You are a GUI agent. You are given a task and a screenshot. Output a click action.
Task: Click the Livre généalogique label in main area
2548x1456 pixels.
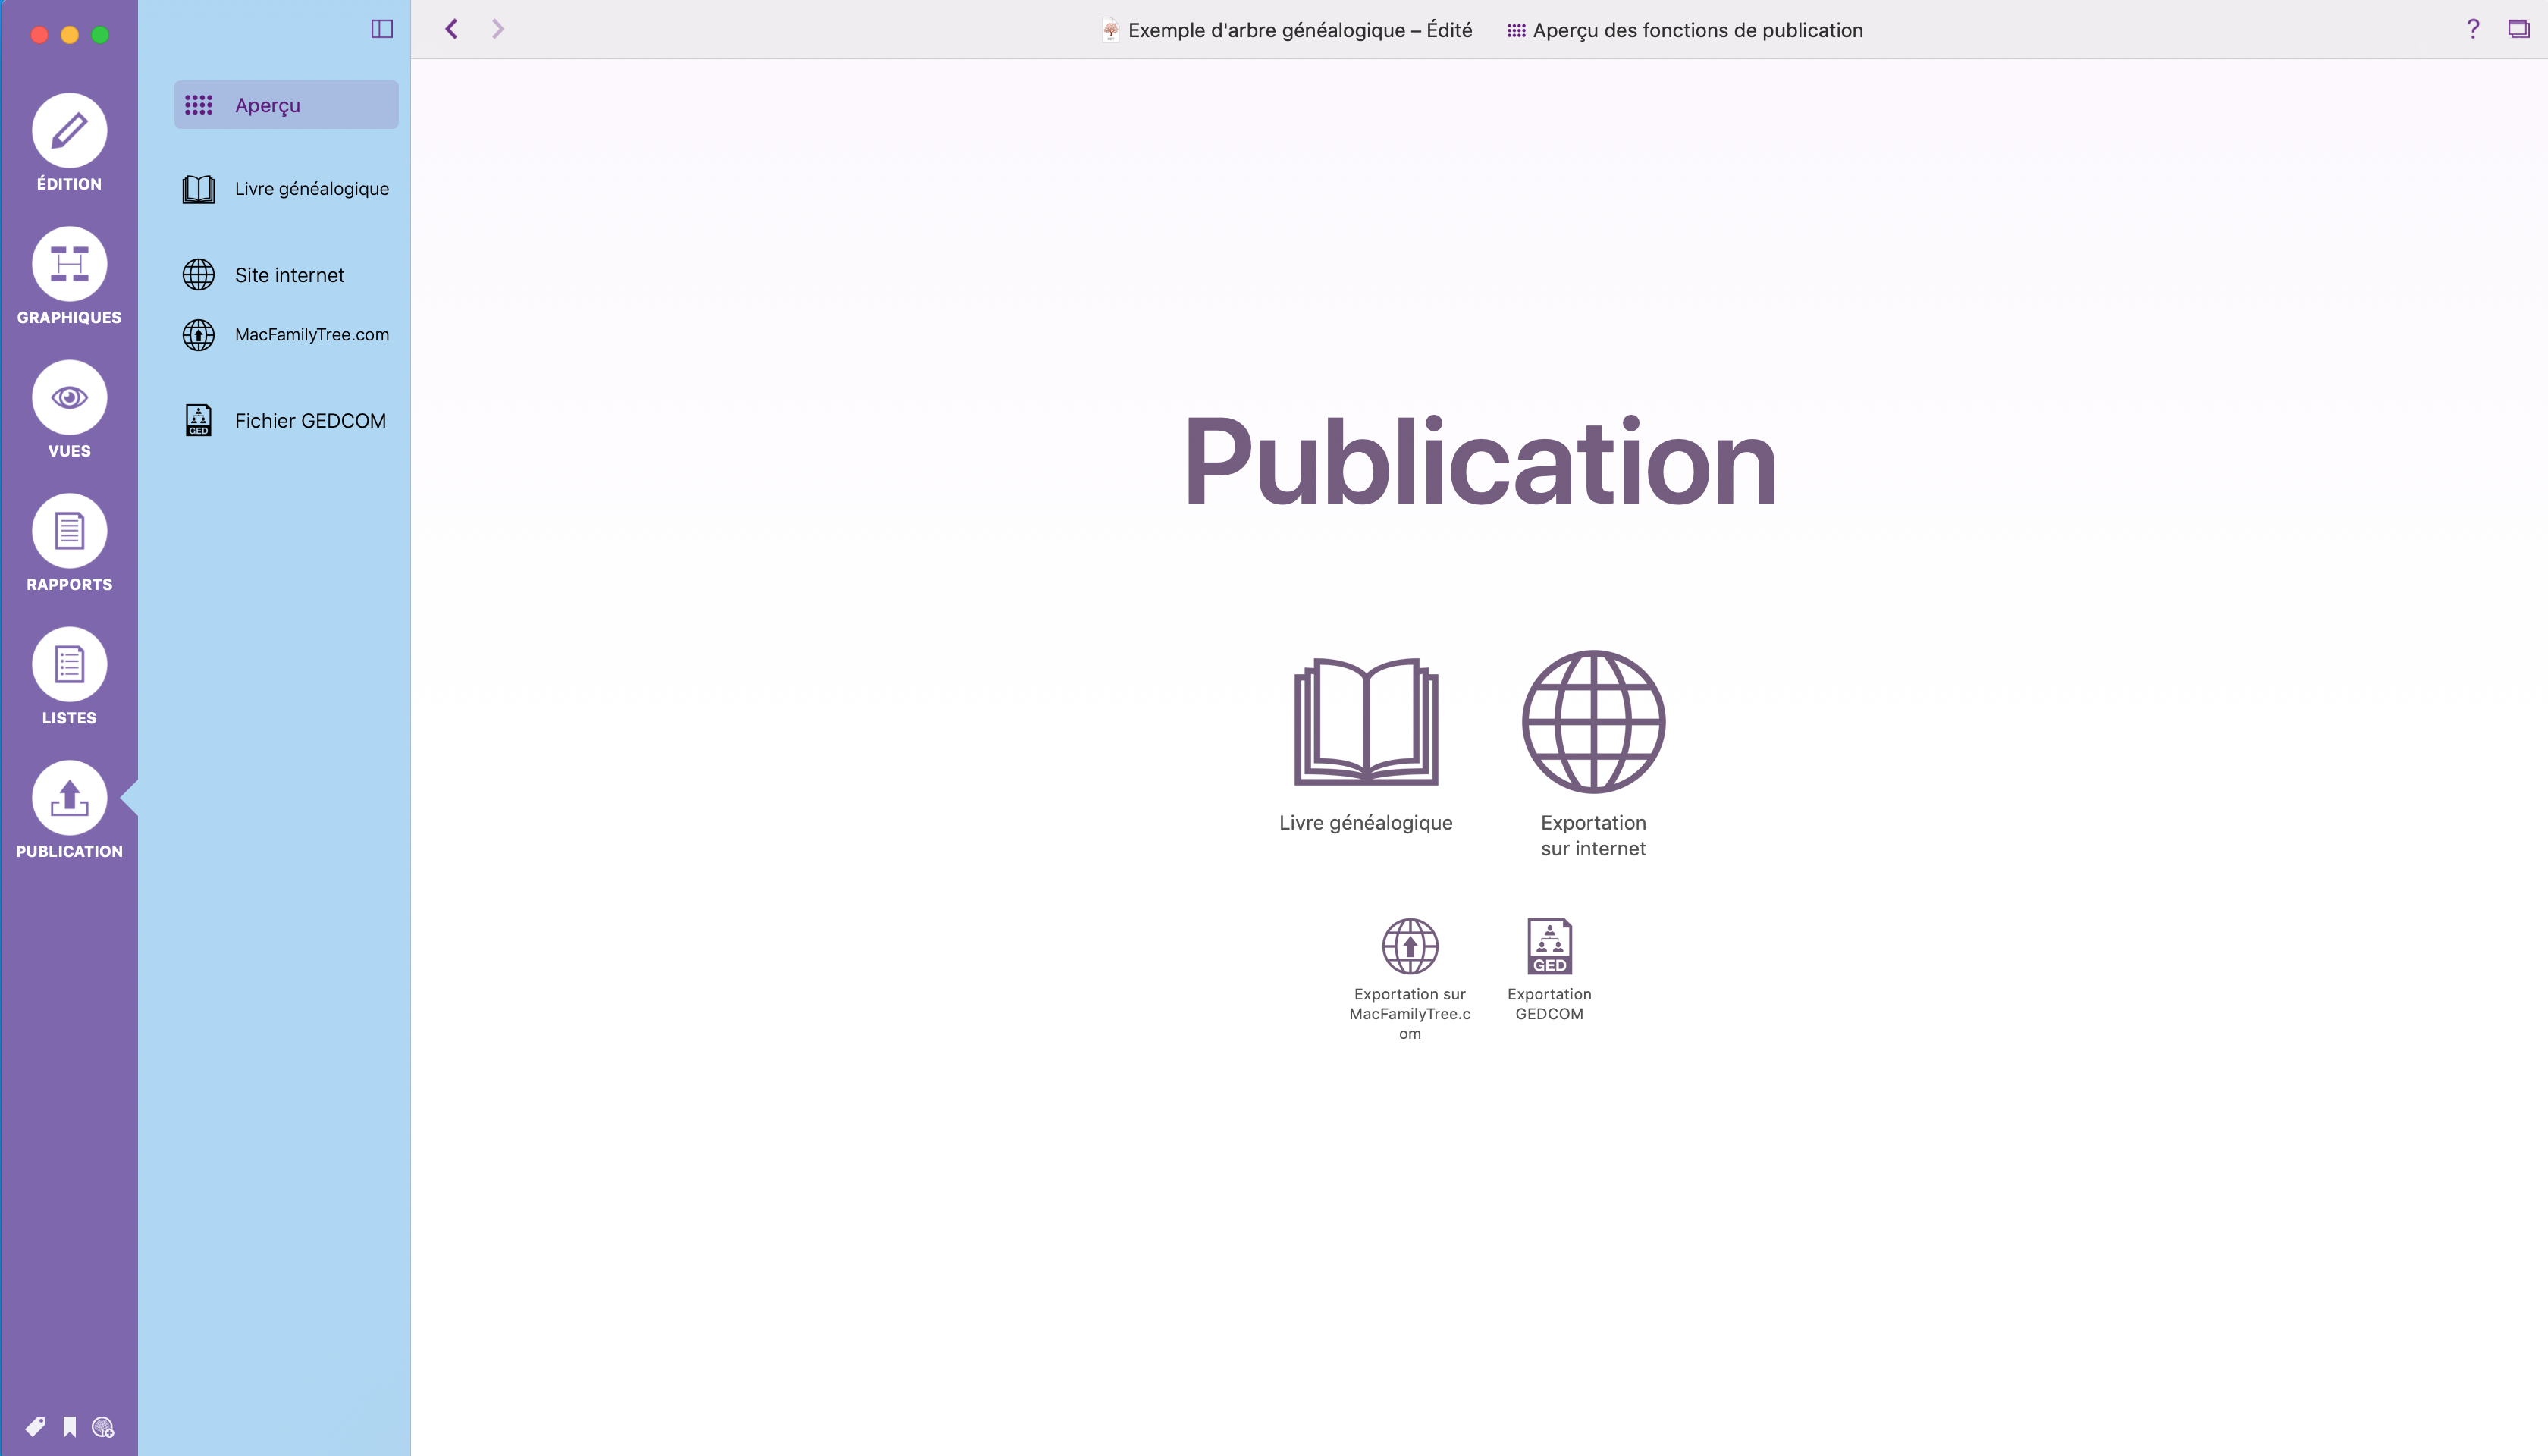[x=1366, y=823]
